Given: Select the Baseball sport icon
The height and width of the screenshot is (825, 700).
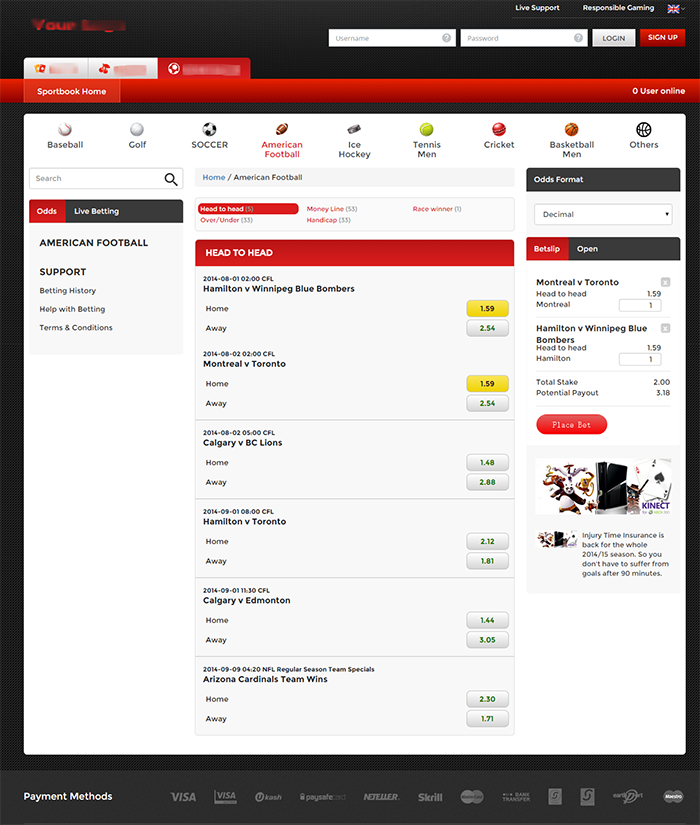Looking at the screenshot, I should point(65,130).
